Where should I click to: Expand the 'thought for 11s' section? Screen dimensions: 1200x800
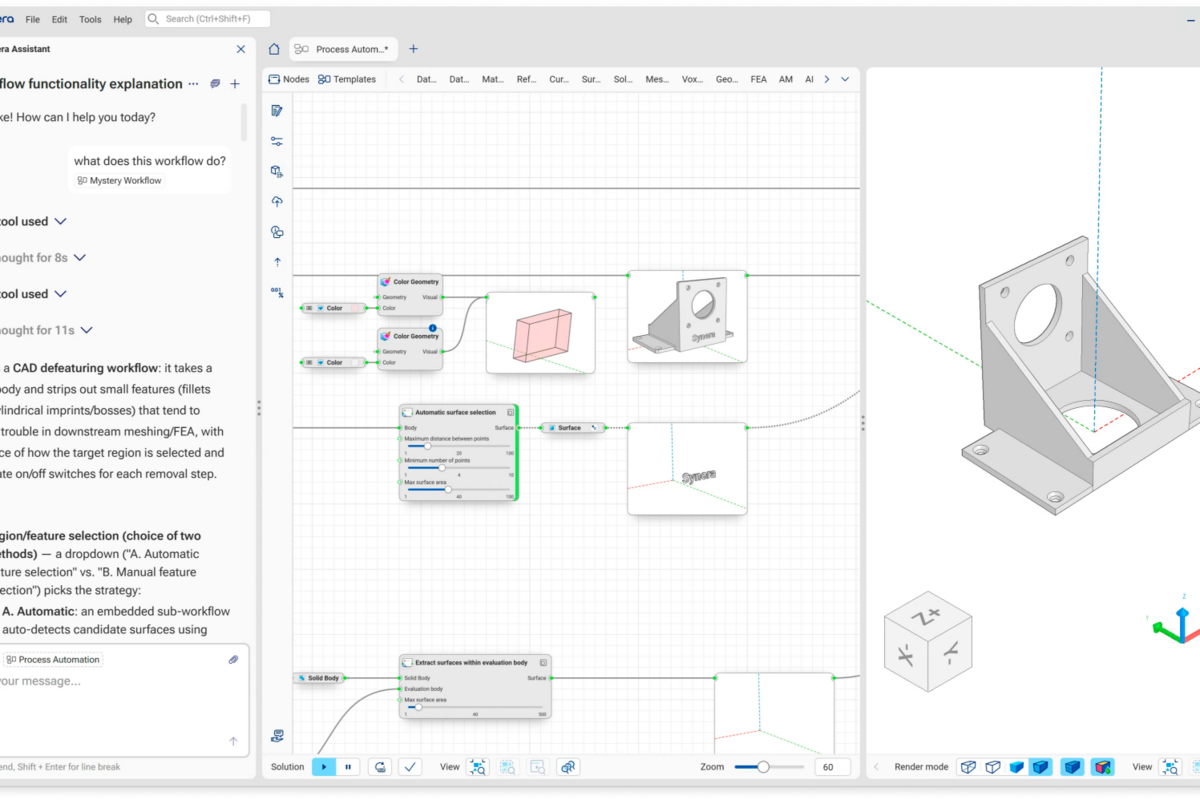click(x=87, y=330)
